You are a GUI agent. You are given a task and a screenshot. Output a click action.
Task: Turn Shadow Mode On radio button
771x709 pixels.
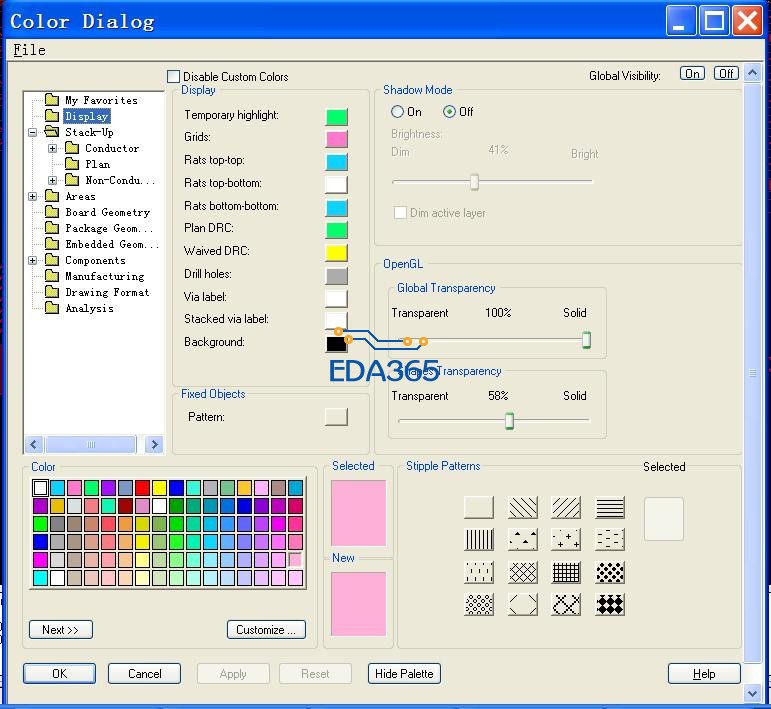(397, 112)
